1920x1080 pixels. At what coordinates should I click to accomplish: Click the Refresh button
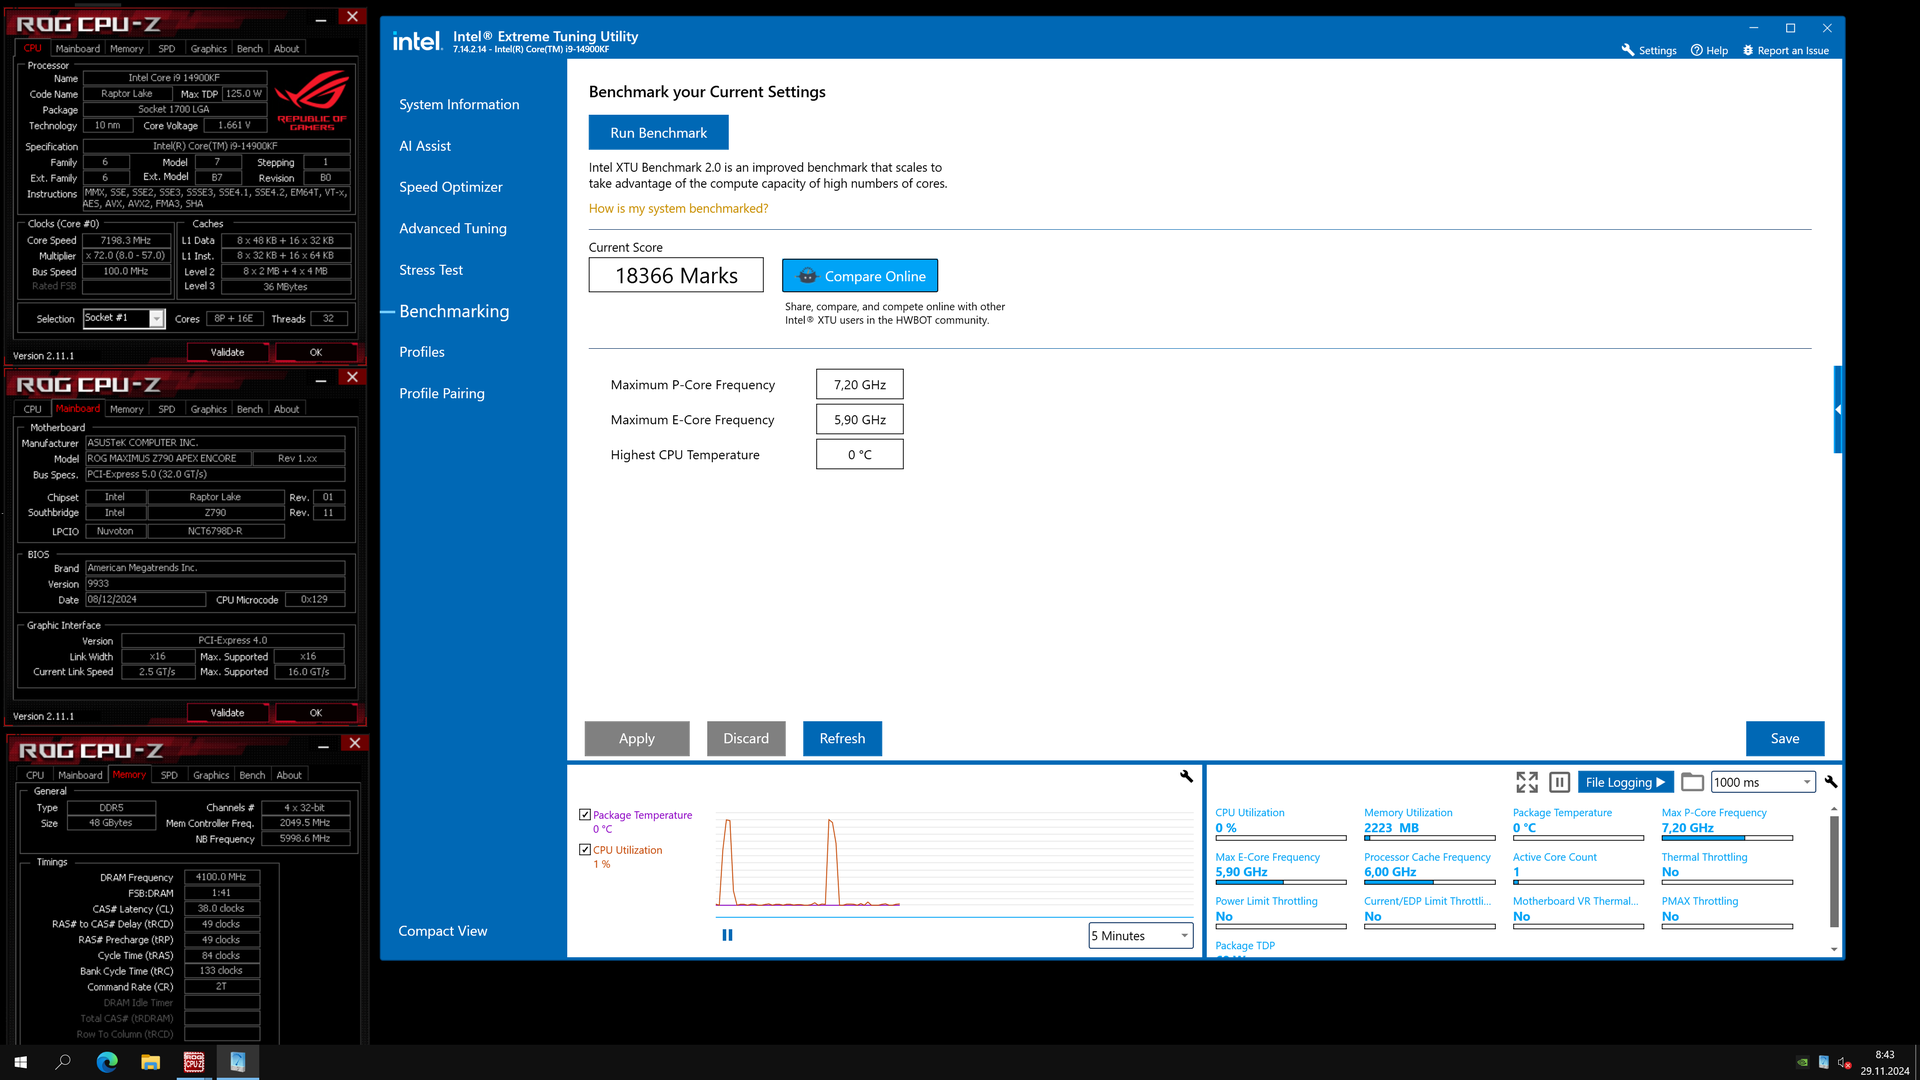(x=842, y=738)
